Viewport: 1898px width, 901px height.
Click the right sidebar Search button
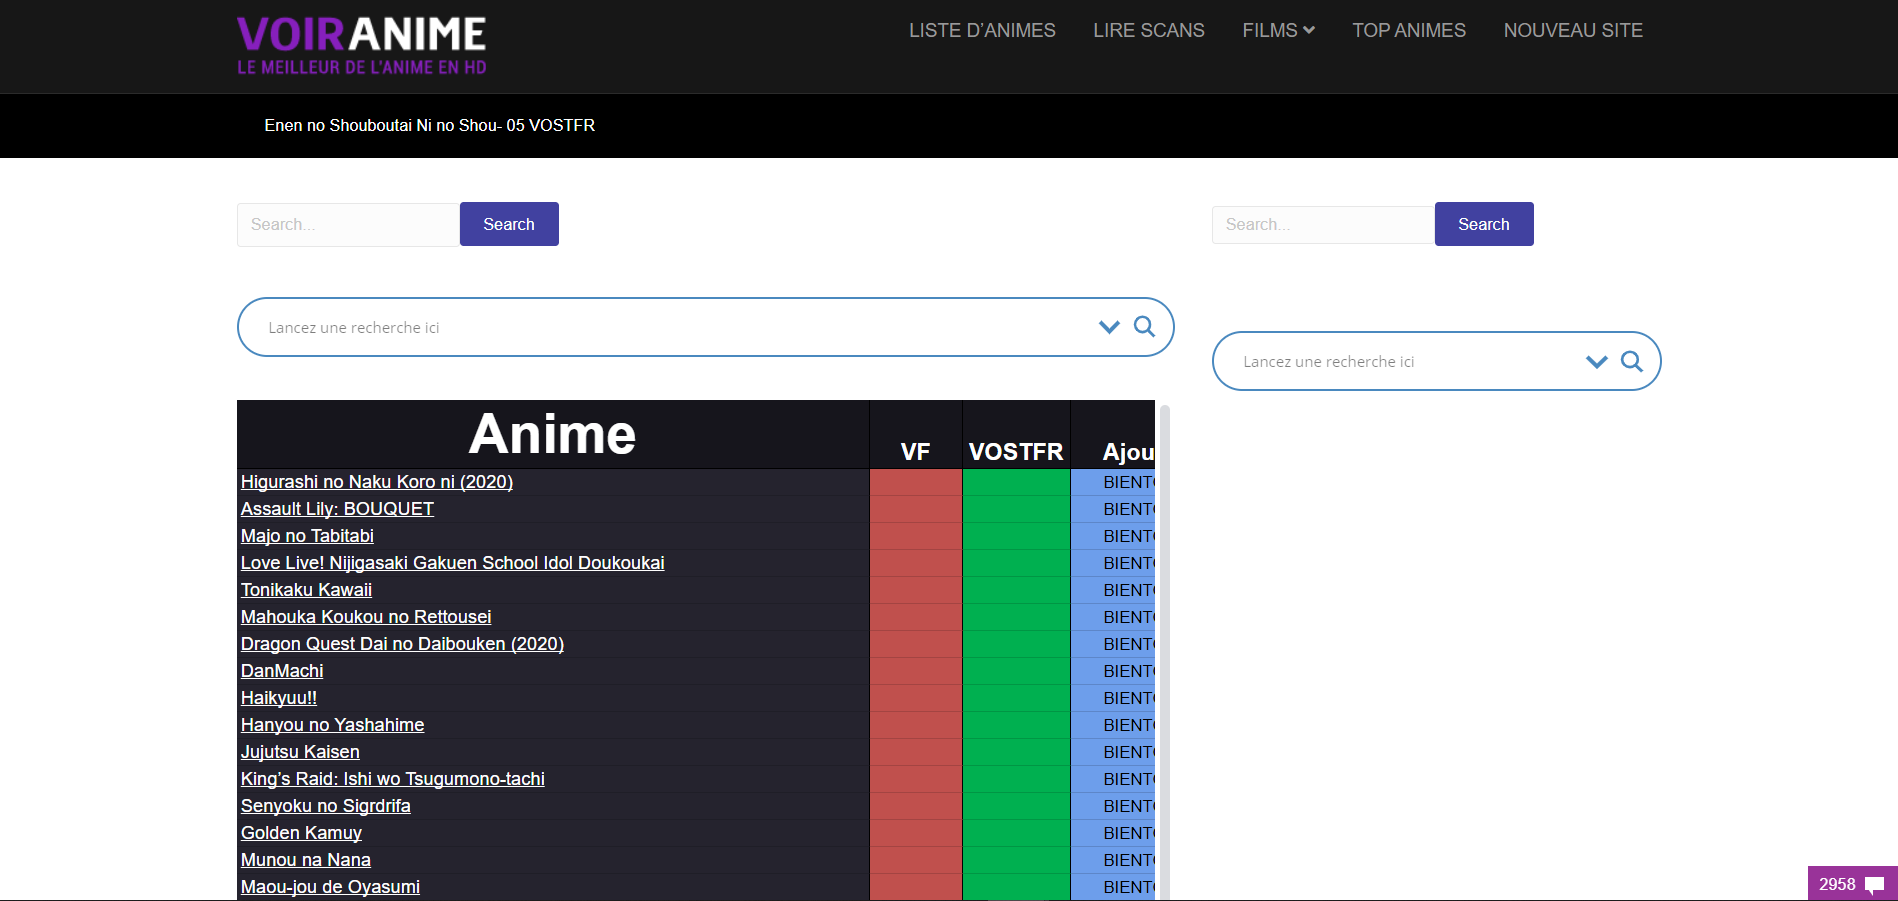[x=1484, y=224]
